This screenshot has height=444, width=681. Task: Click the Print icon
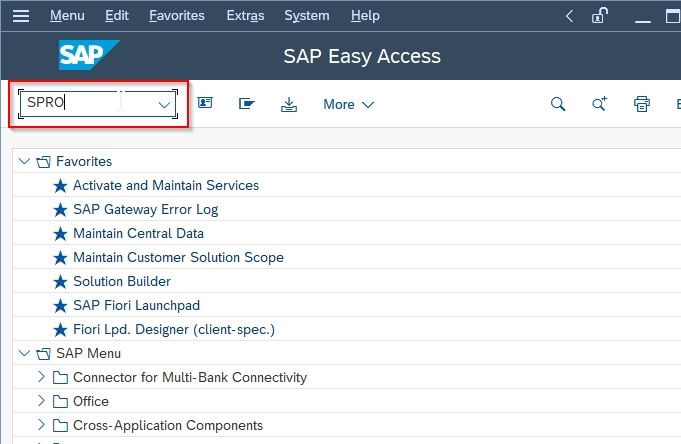click(x=641, y=104)
